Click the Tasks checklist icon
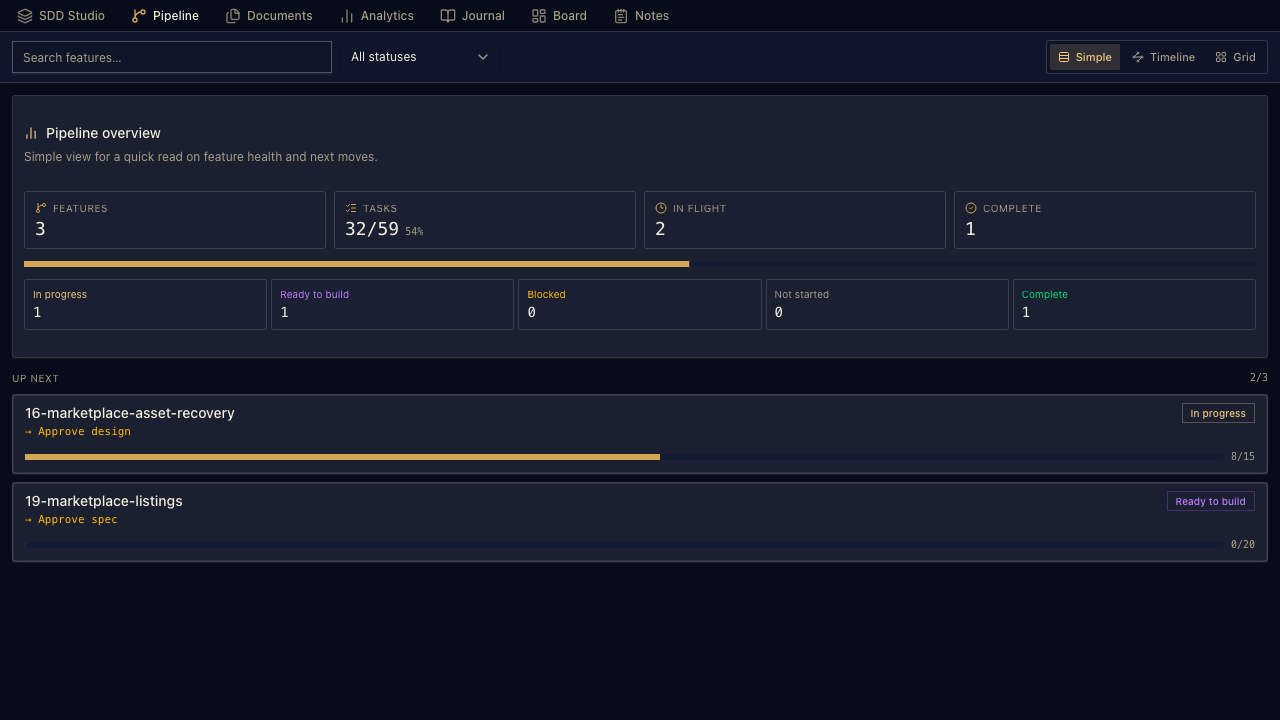 coord(351,208)
